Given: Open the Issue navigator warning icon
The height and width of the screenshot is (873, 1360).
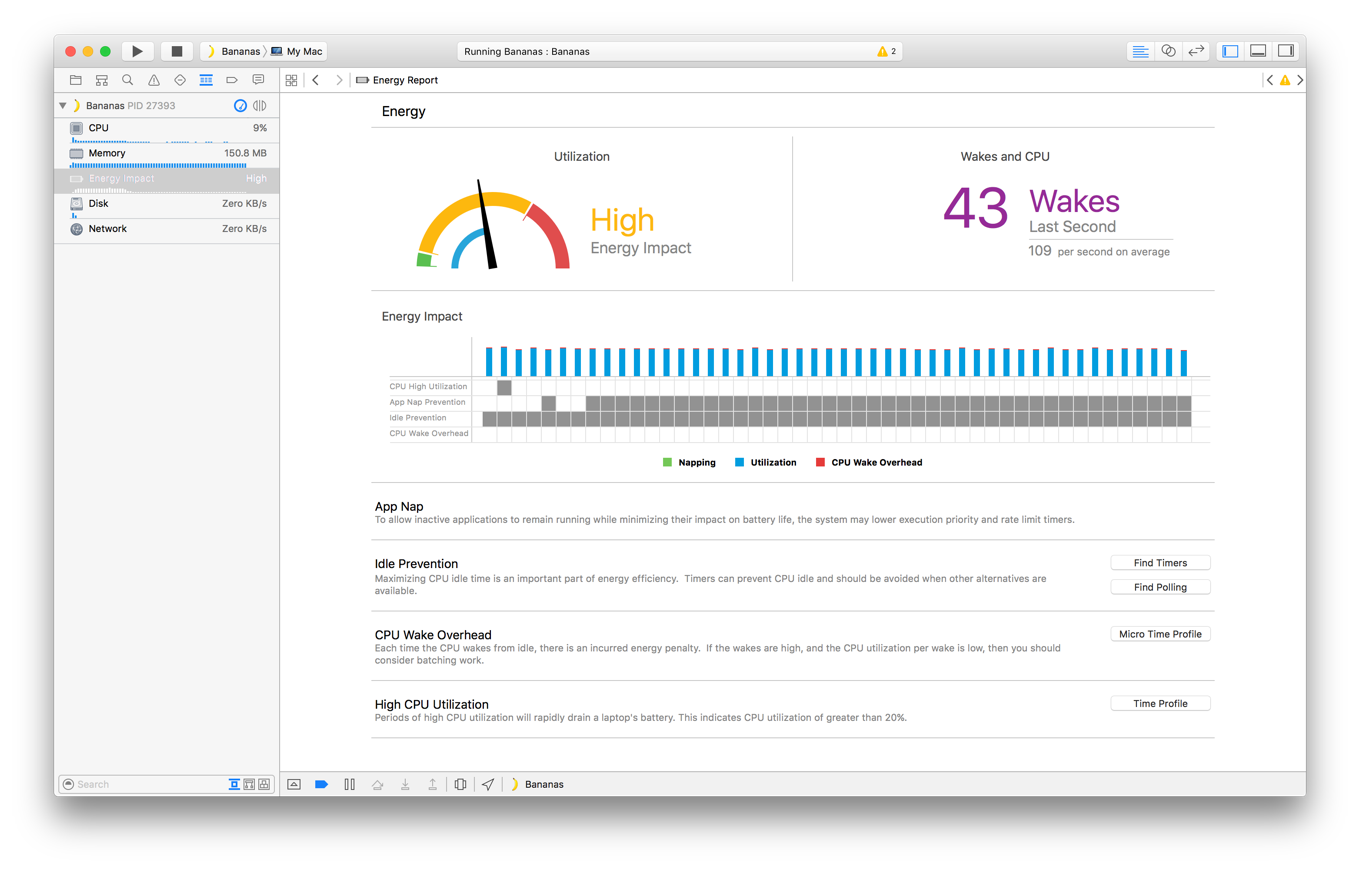Looking at the screenshot, I should 152,80.
